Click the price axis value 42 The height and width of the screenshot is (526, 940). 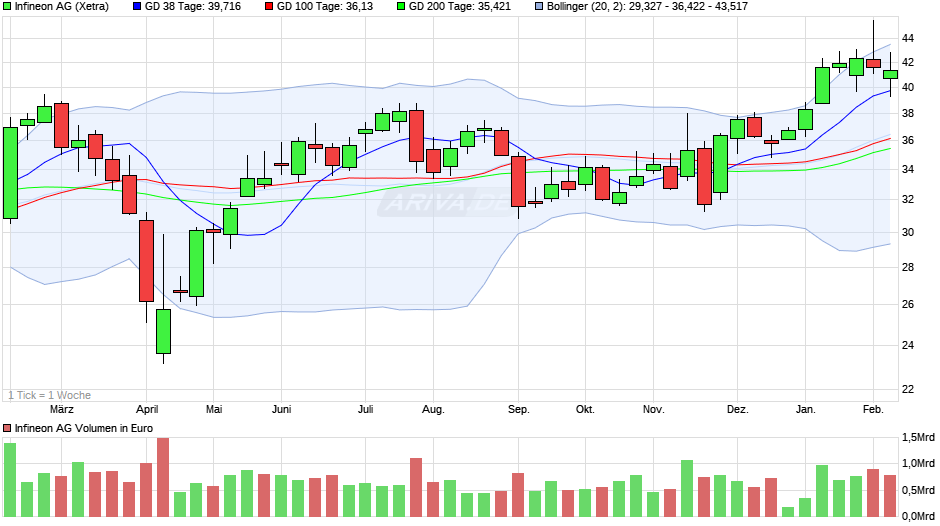(x=908, y=62)
